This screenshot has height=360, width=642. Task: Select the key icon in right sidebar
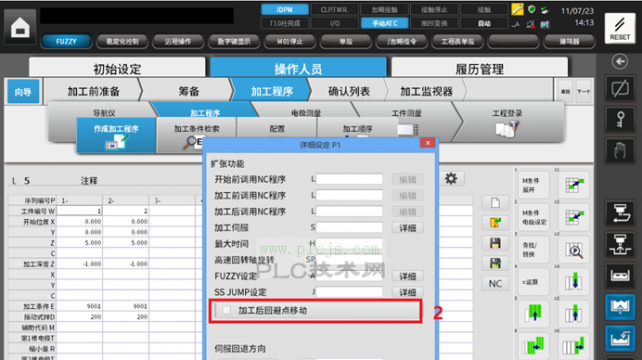[620, 120]
